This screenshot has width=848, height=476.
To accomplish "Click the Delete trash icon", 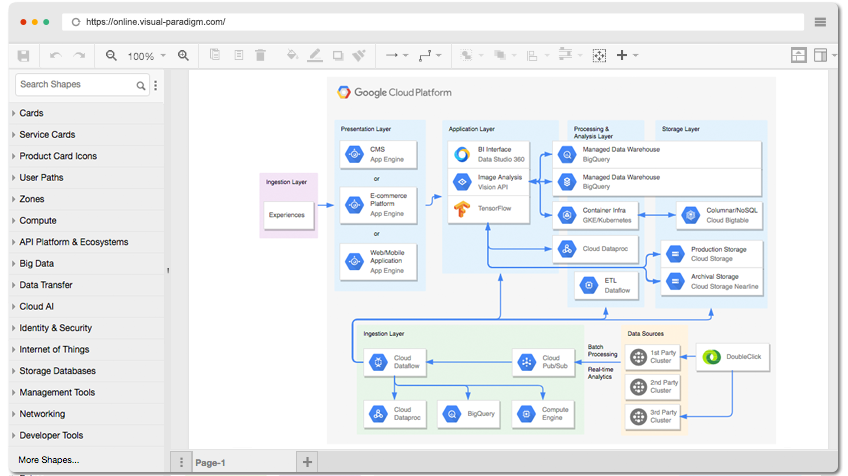I will pyautogui.click(x=260, y=55).
